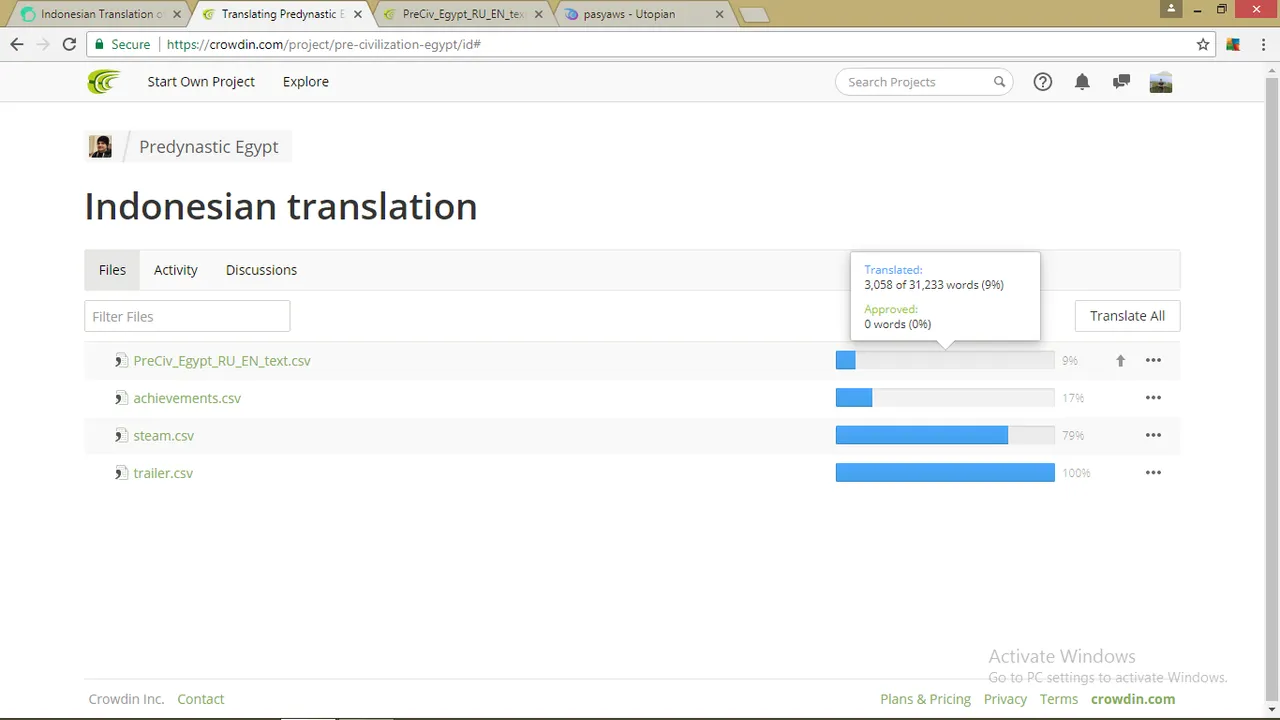
Task: Click the Crowdin logo icon
Action: point(103,82)
